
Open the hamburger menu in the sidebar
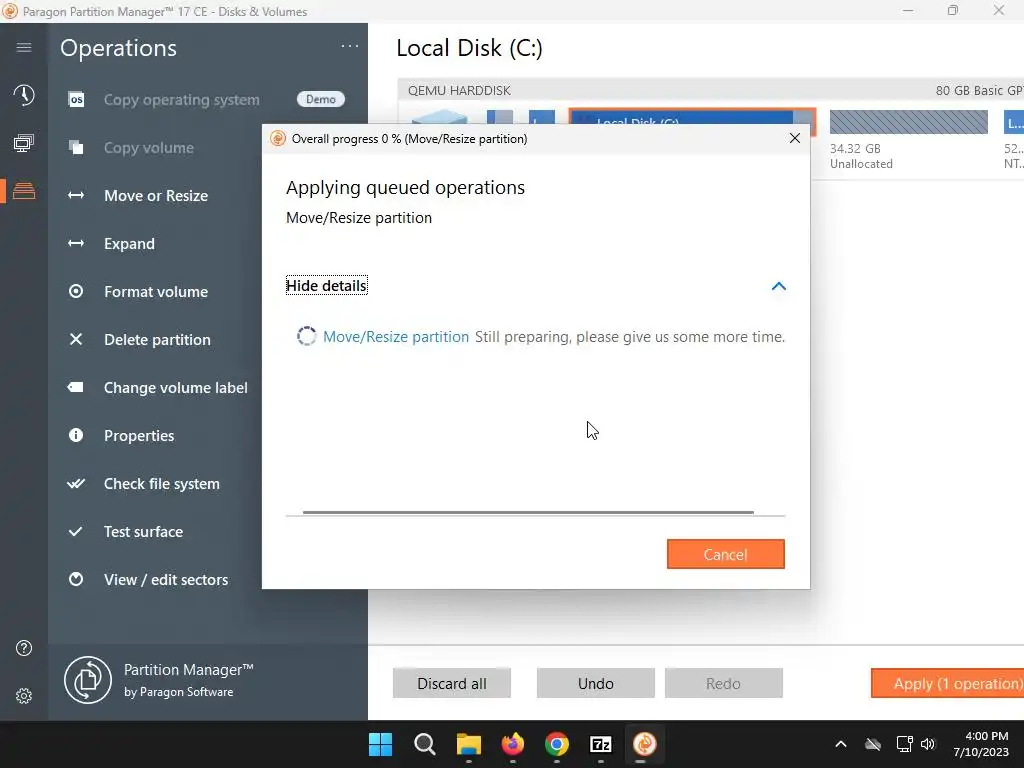point(24,48)
